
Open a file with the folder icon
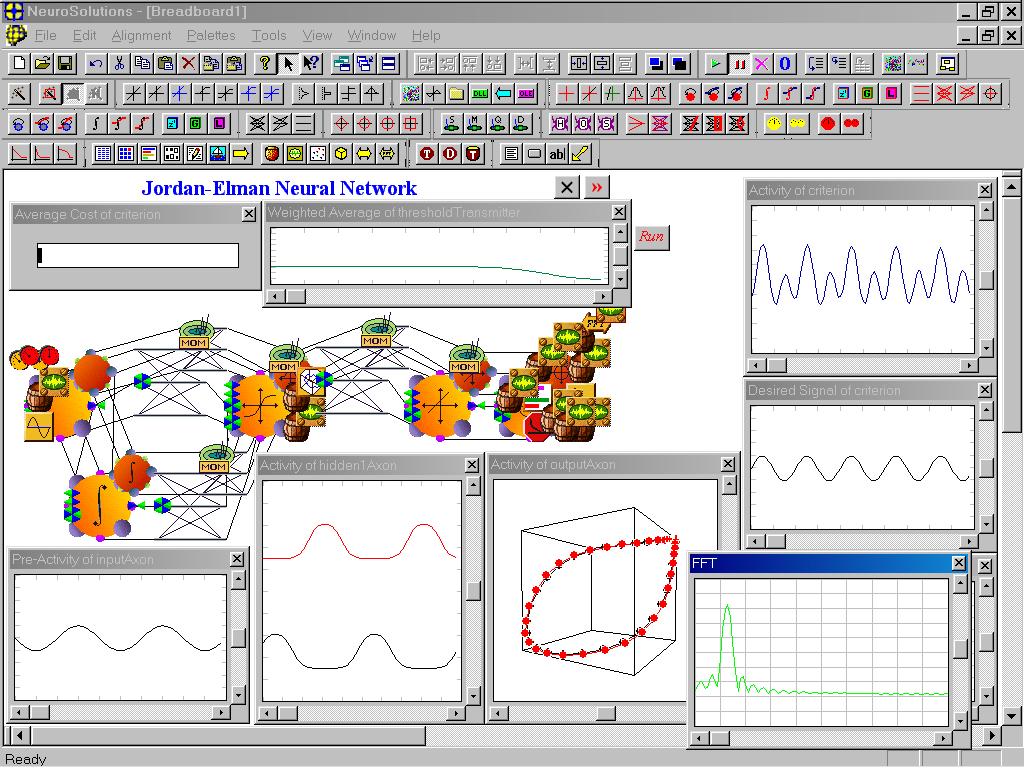click(42, 63)
